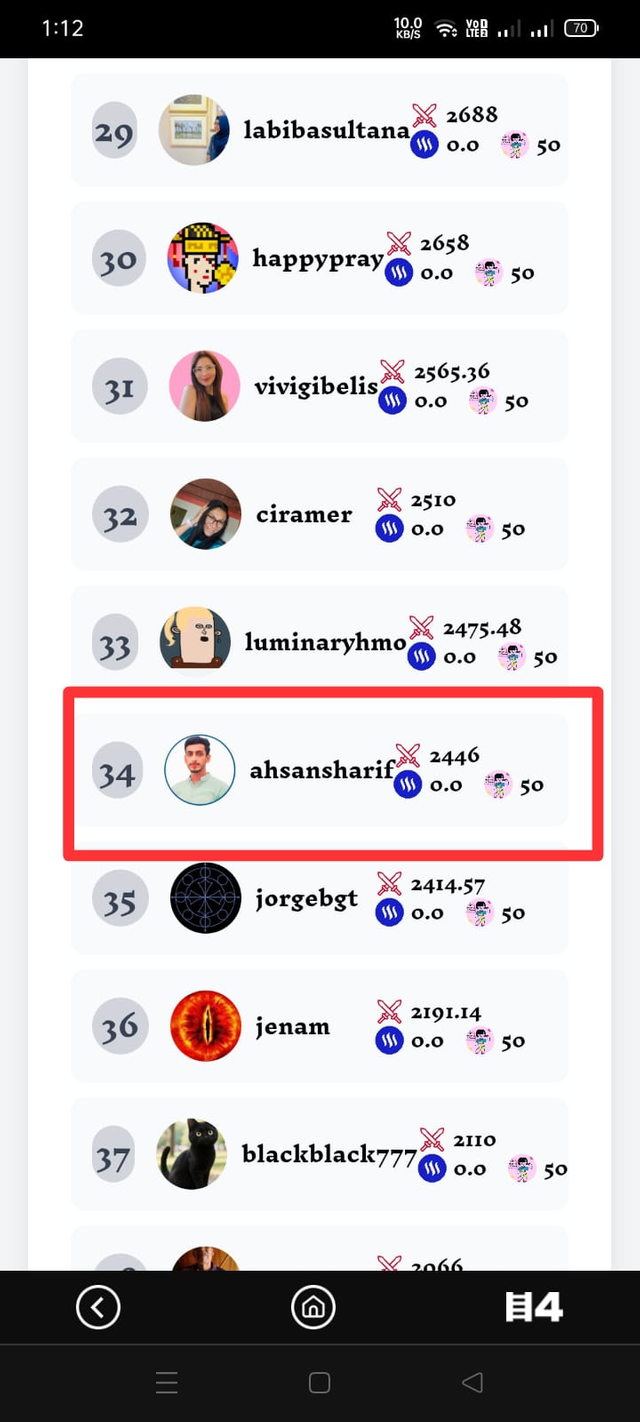
Task: Open labibasultana's profile picture
Action: click(194, 130)
